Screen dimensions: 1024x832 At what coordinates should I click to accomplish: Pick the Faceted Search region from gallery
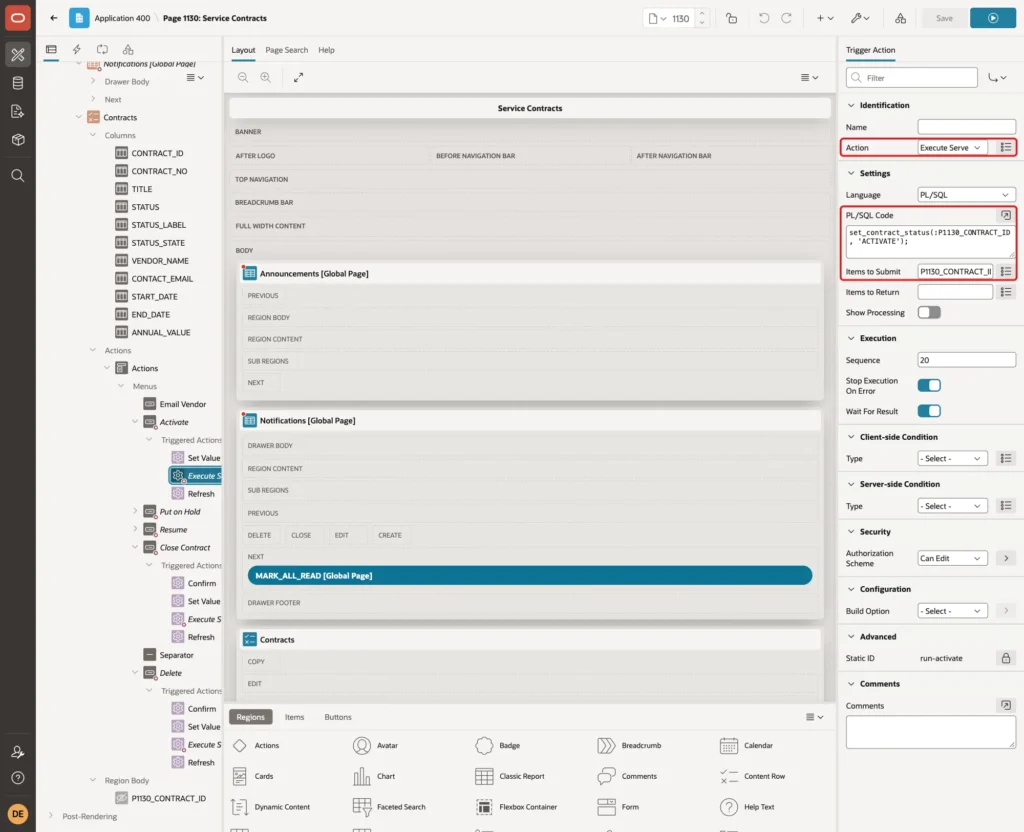(x=389, y=807)
